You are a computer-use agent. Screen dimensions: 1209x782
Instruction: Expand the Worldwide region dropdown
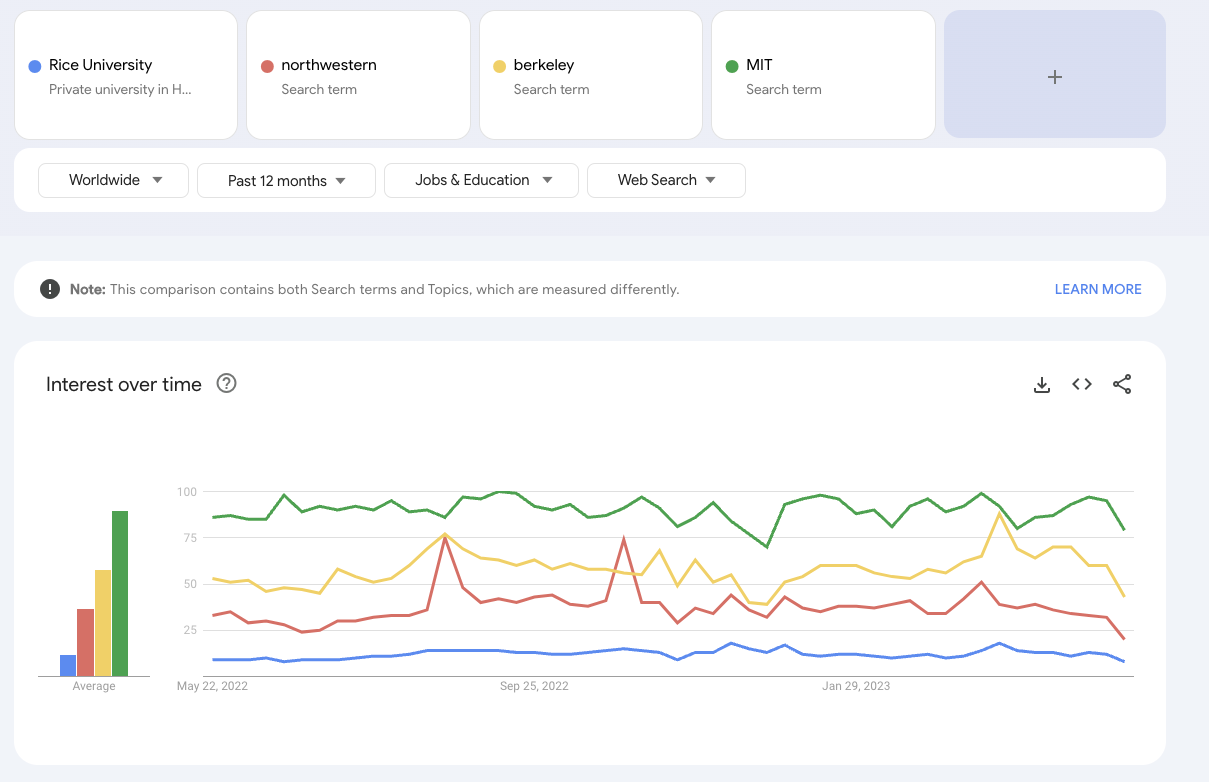pyautogui.click(x=114, y=180)
